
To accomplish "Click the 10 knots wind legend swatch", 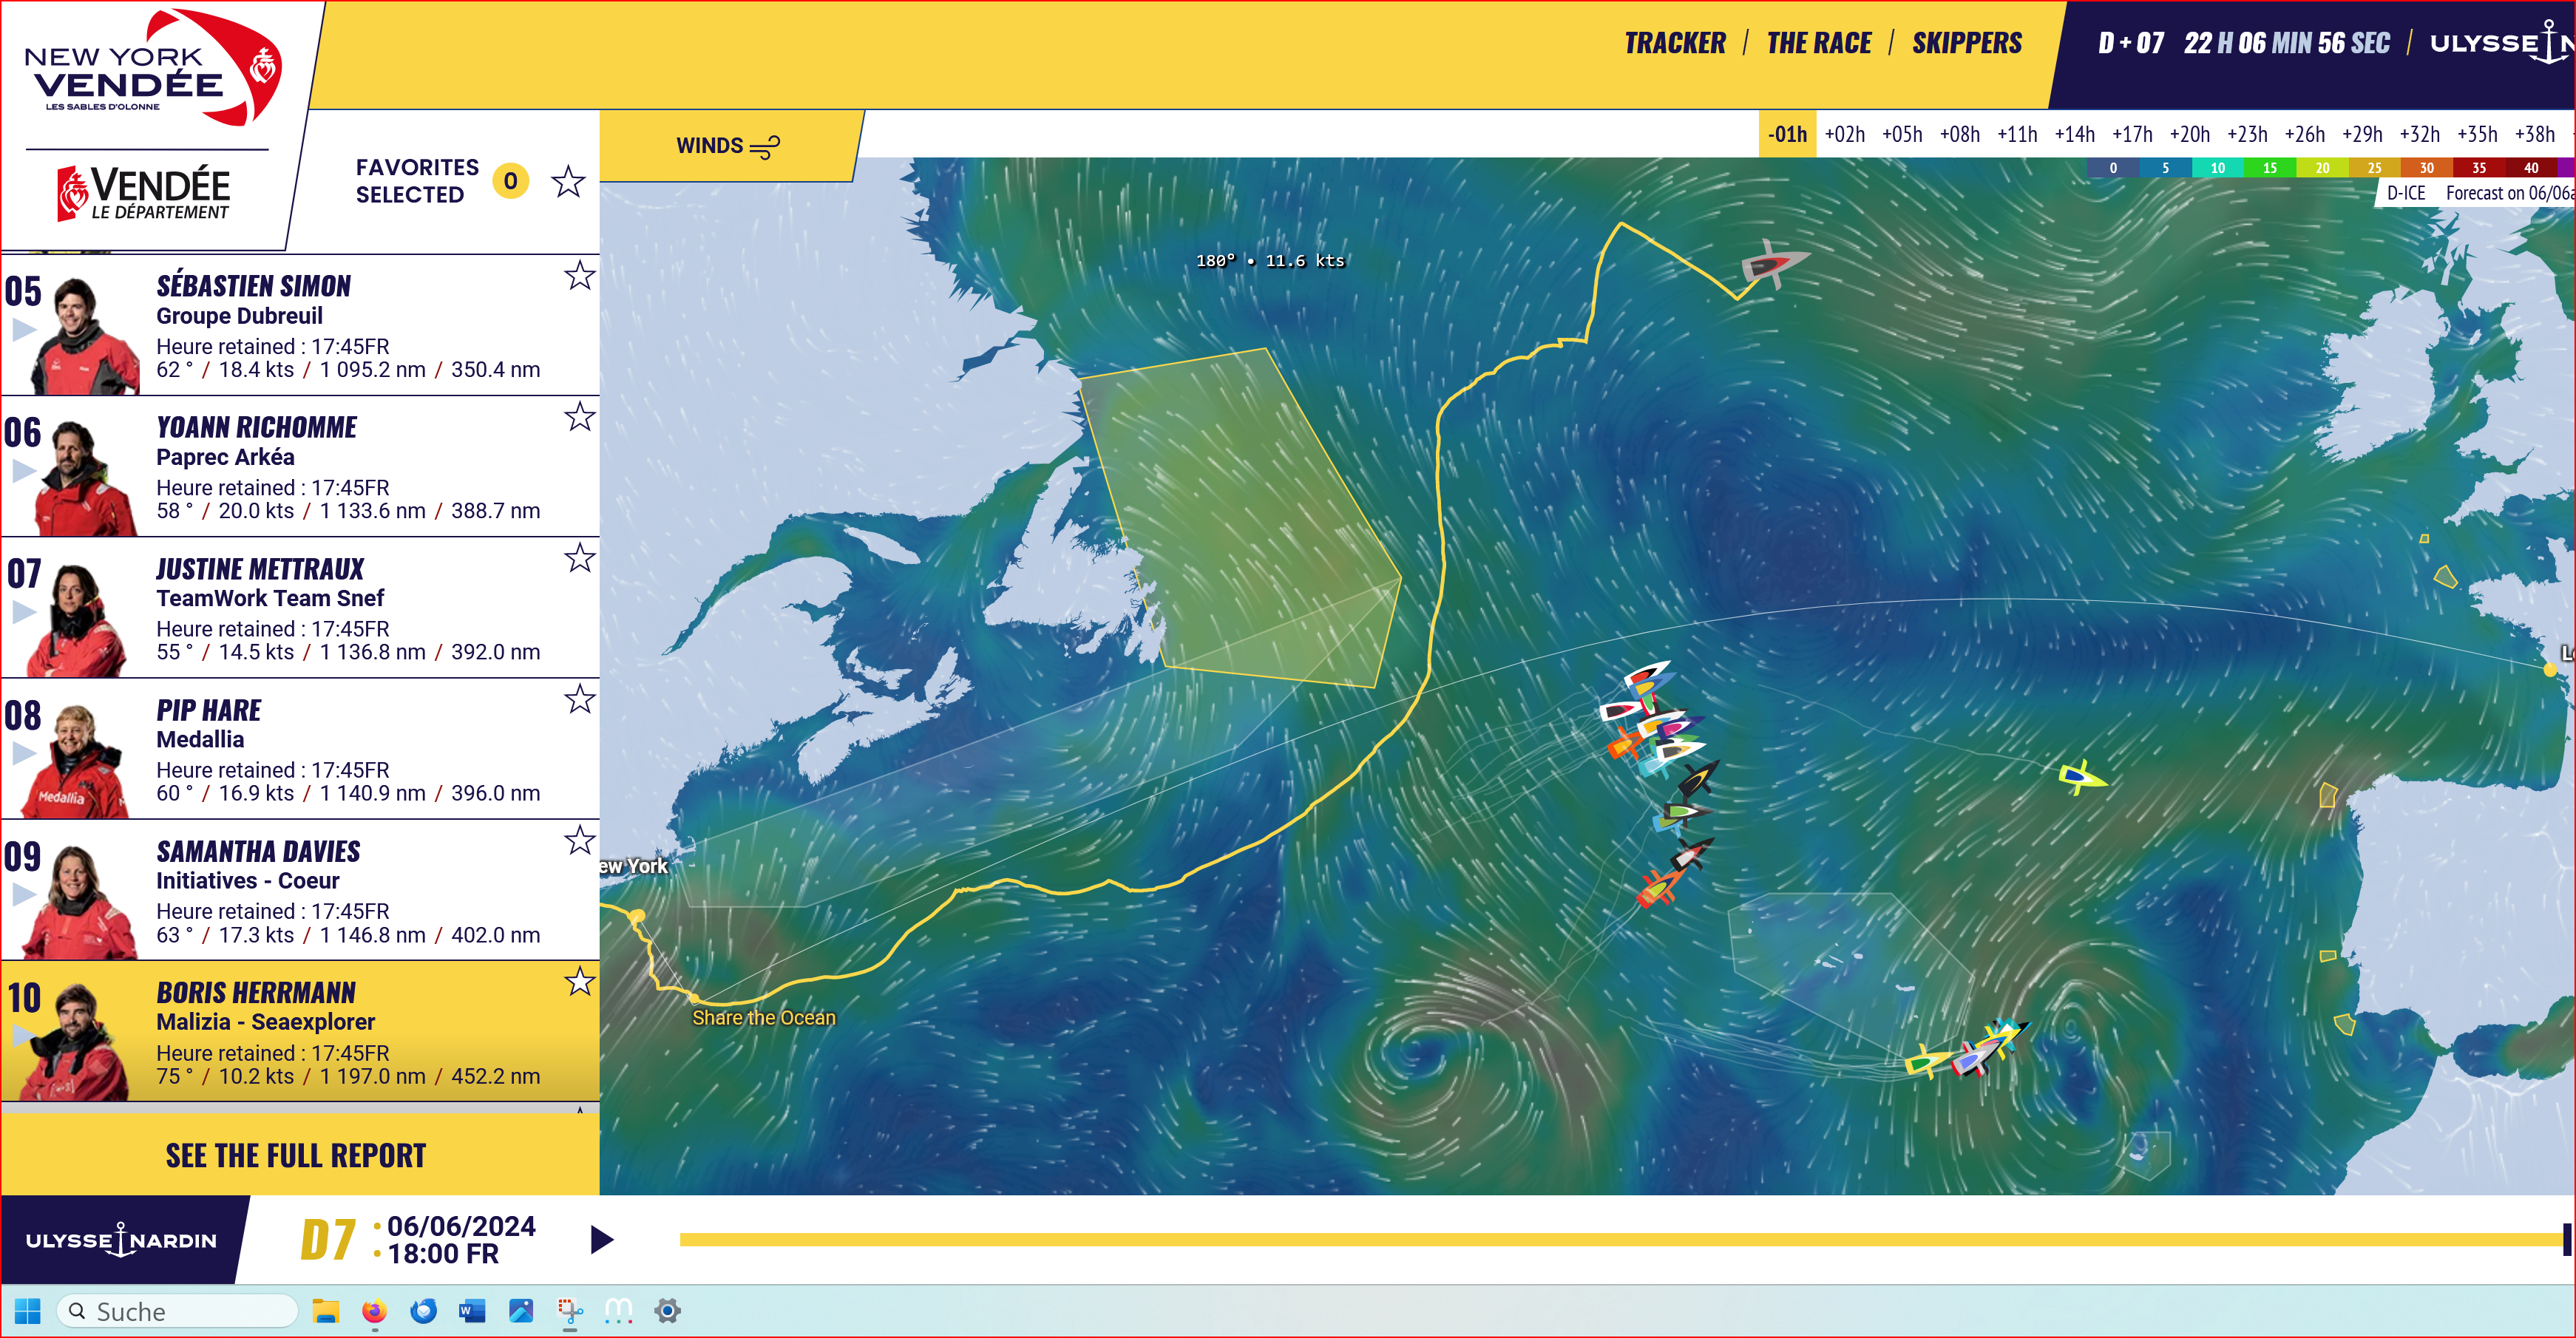I will 2217,168.
